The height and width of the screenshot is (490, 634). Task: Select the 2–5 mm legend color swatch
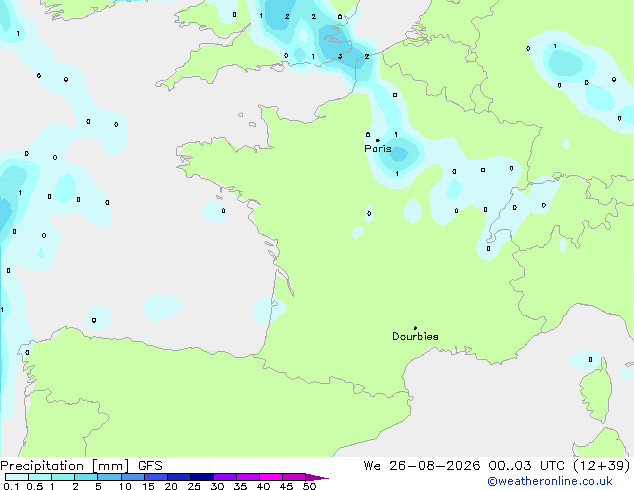click(86, 477)
